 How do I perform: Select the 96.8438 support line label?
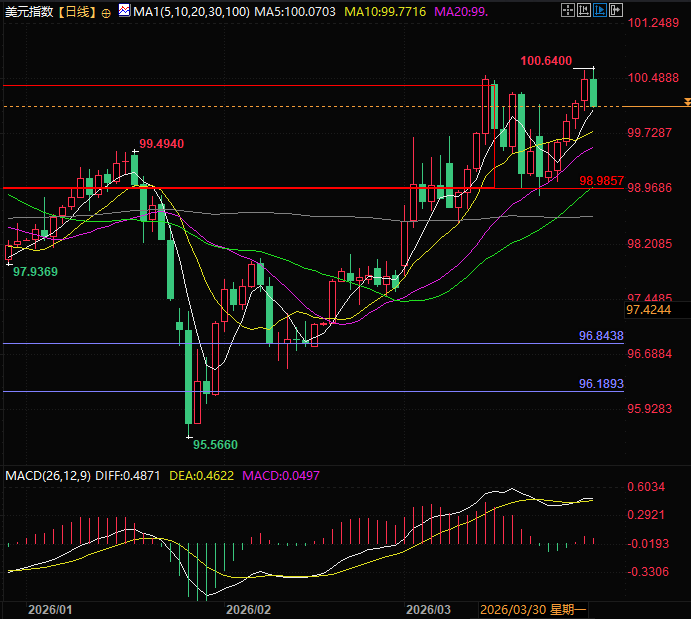point(601,336)
